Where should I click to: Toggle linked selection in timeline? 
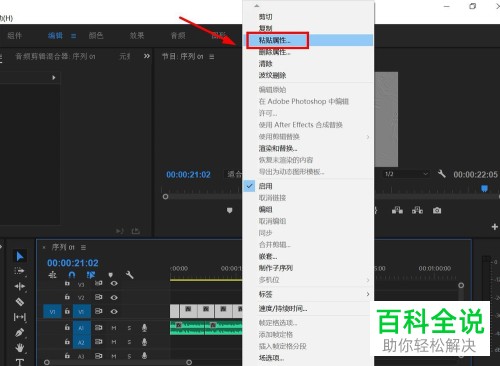[x=91, y=275]
